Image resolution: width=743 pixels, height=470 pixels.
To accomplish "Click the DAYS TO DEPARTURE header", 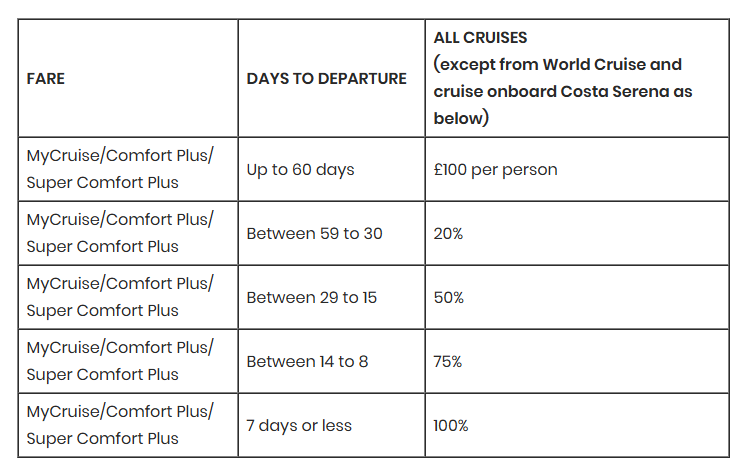I will (331, 78).
